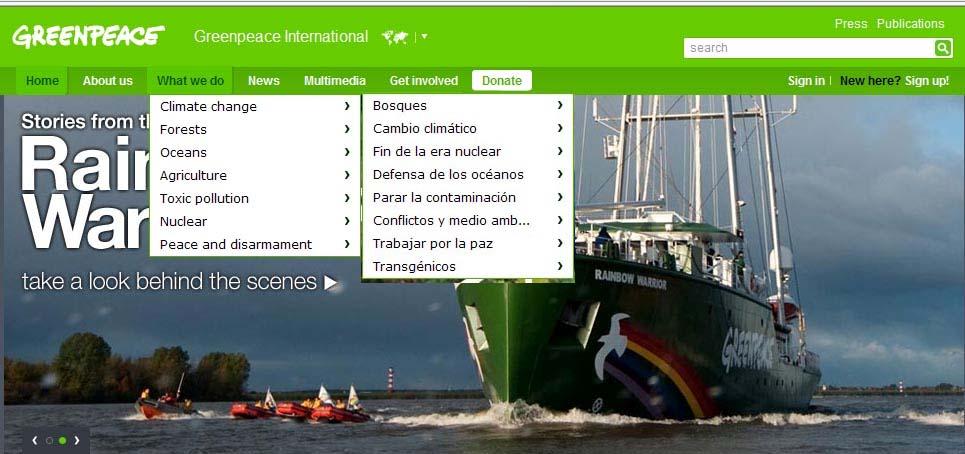Expand the Fin de la era nuclear arrow

(x=560, y=151)
